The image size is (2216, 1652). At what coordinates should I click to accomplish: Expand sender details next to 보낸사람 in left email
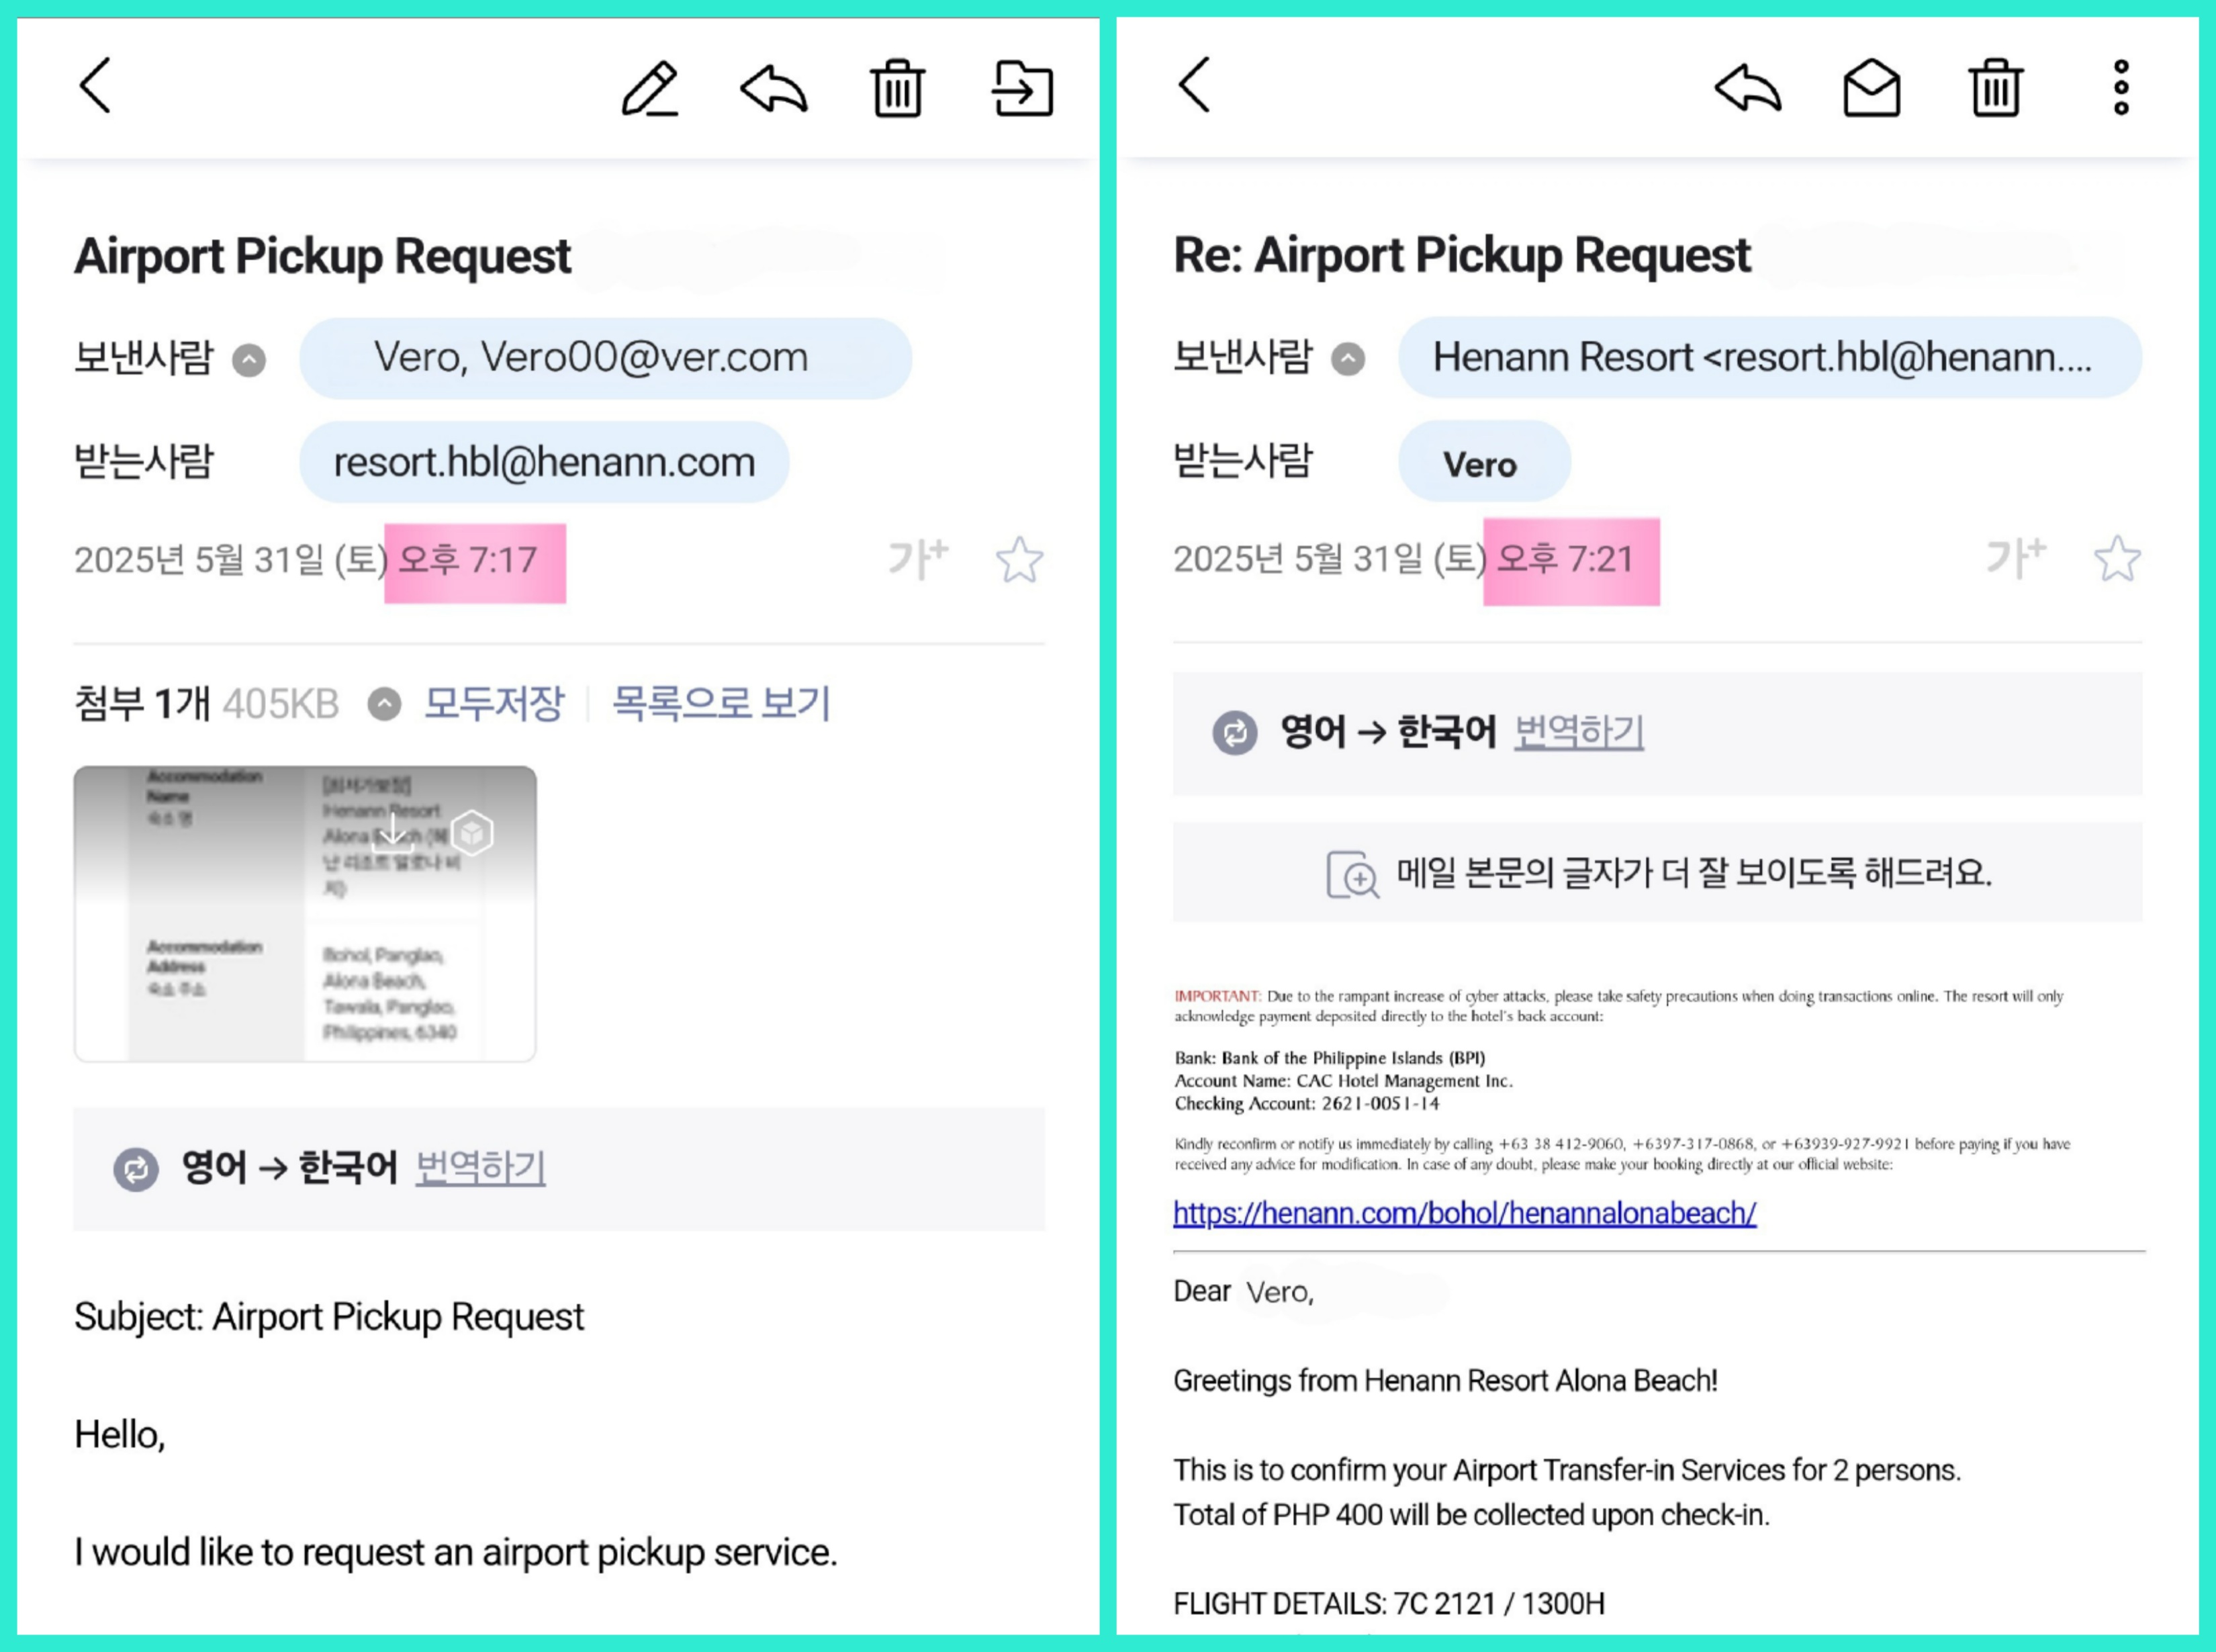coord(249,360)
